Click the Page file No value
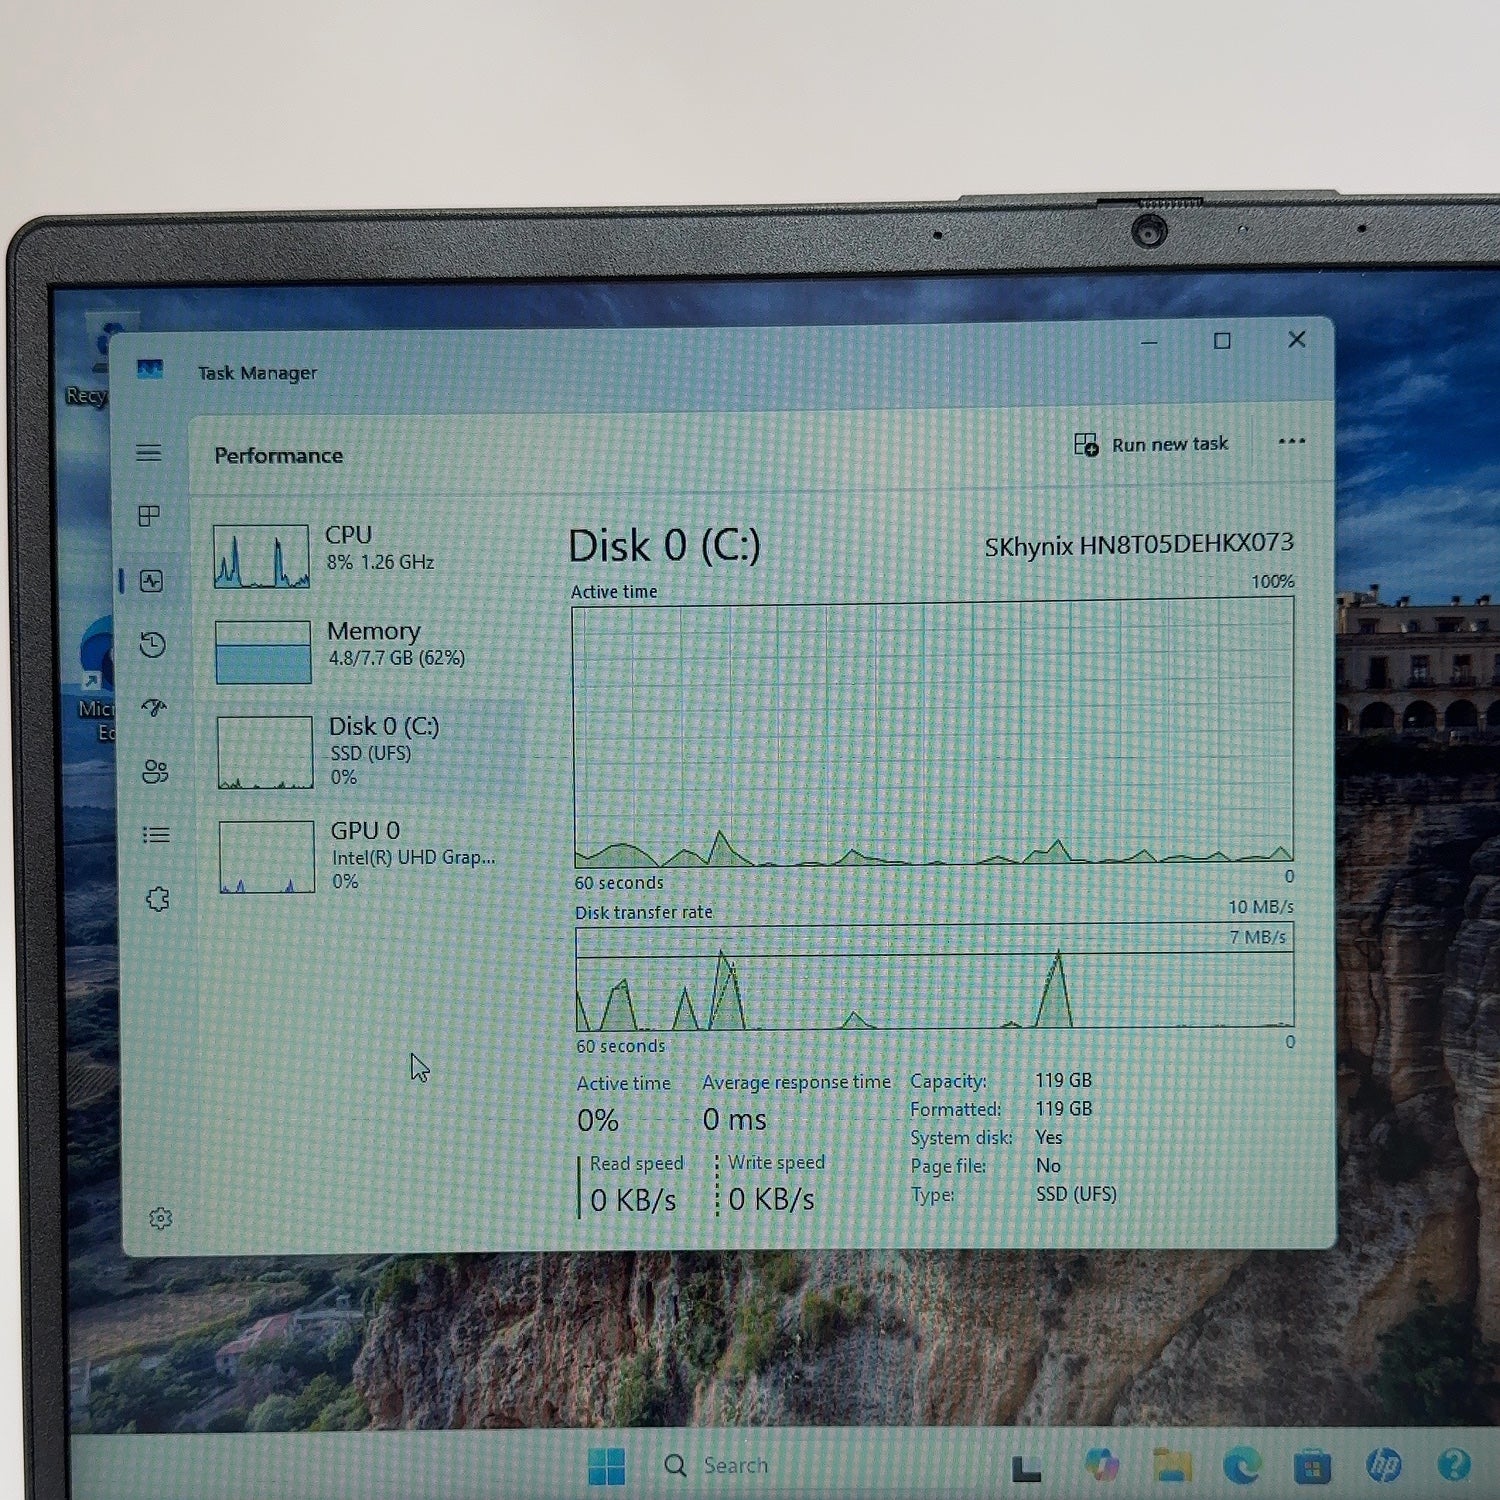Viewport: 1500px width, 1500px height. pos(1048,1165)
